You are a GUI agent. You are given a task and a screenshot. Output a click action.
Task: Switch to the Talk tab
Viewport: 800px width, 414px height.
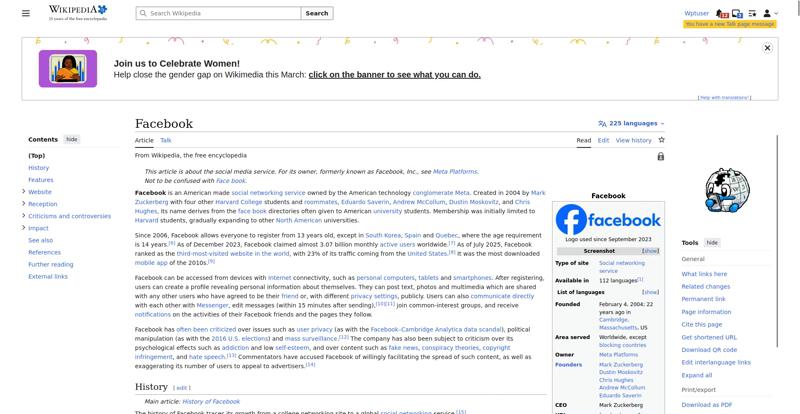(x=166, y=141)
